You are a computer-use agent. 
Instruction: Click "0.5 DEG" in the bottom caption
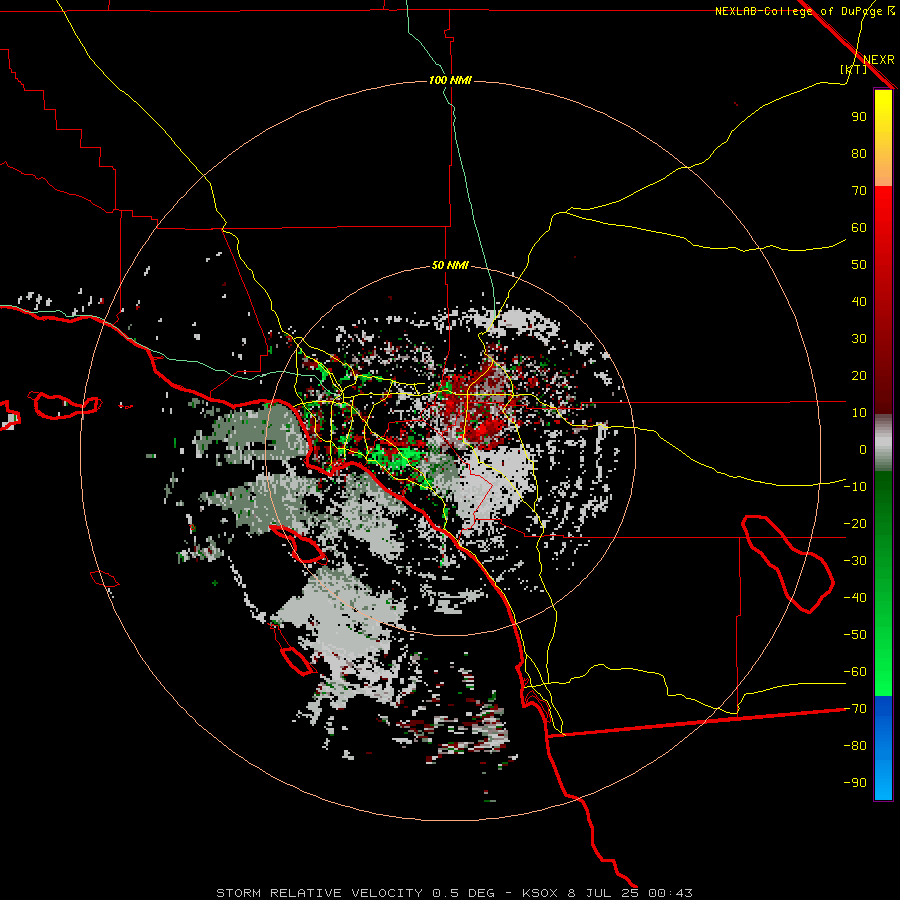coord(463,893)
